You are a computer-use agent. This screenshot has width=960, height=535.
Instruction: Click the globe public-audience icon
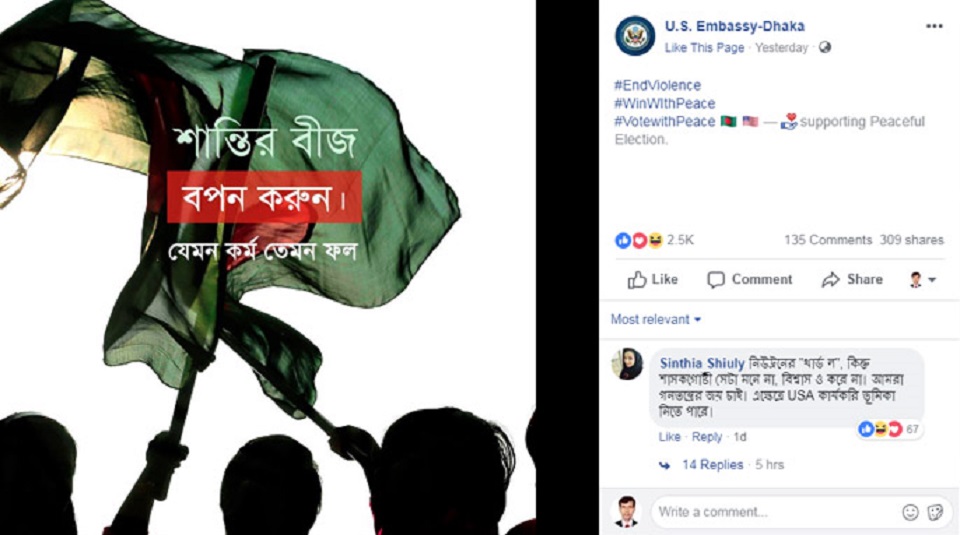coord(825,47)
